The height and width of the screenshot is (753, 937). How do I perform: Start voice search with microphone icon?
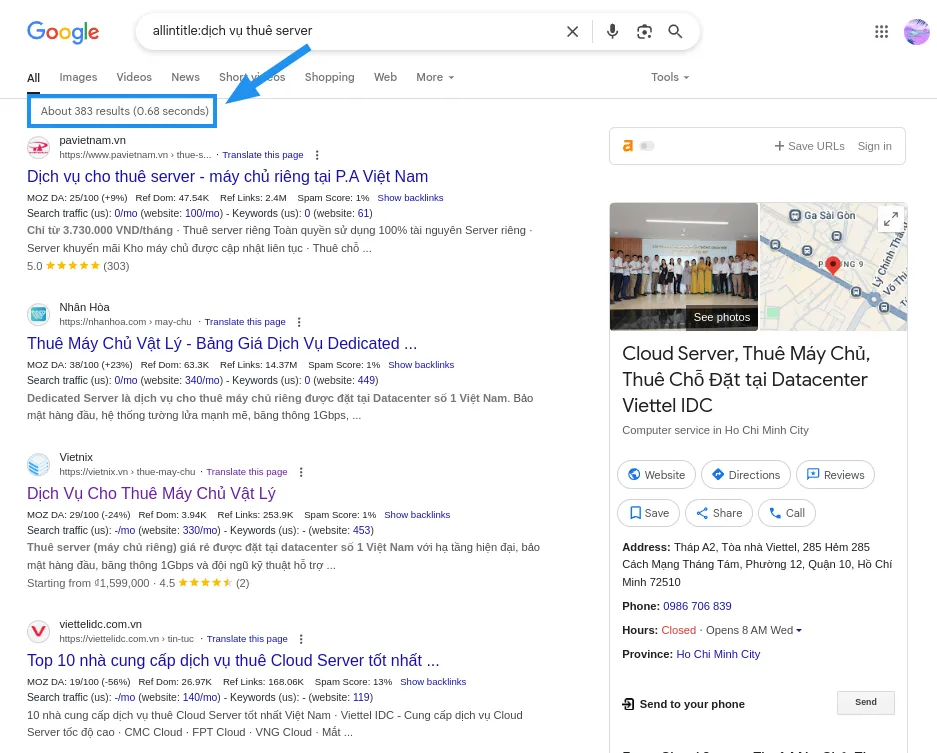(612, 32)
